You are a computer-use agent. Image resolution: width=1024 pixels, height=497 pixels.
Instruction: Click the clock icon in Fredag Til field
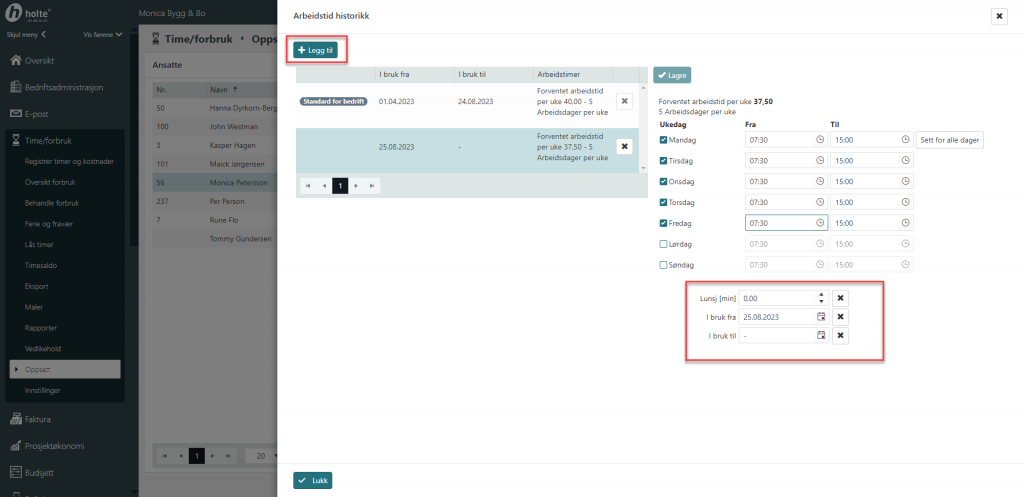[904, 224]
